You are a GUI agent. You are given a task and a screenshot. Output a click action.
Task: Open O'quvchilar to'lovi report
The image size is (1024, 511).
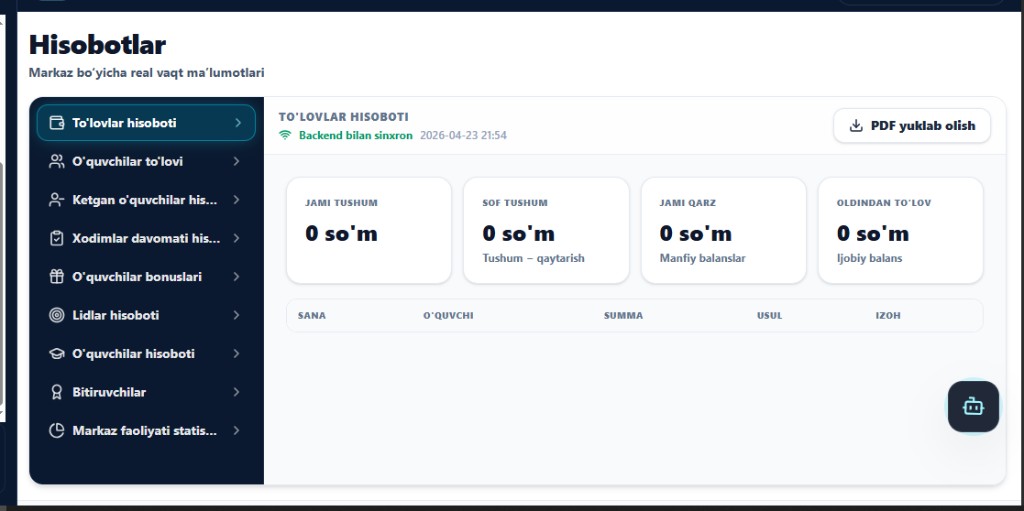[x=146, y=161]
